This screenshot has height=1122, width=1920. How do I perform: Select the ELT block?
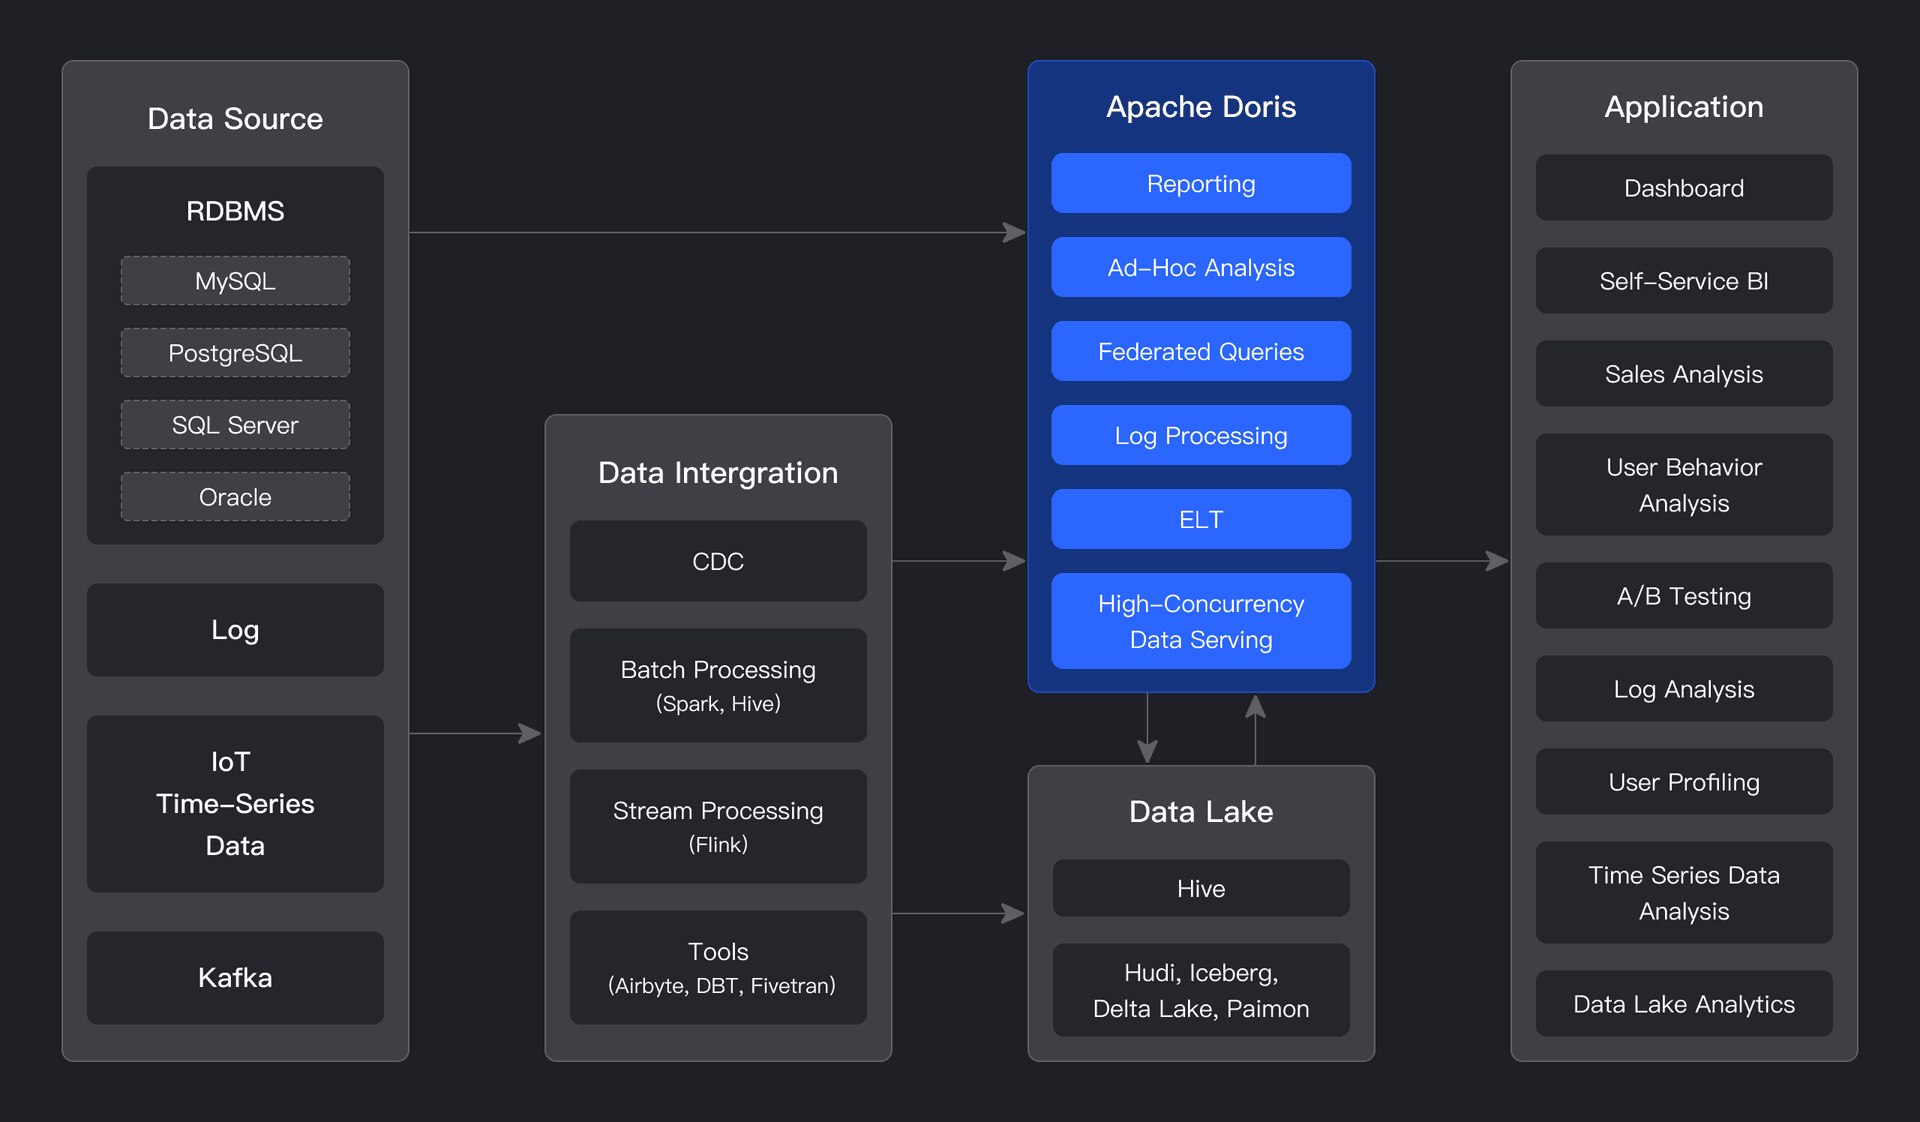[x=1201, y=519]
